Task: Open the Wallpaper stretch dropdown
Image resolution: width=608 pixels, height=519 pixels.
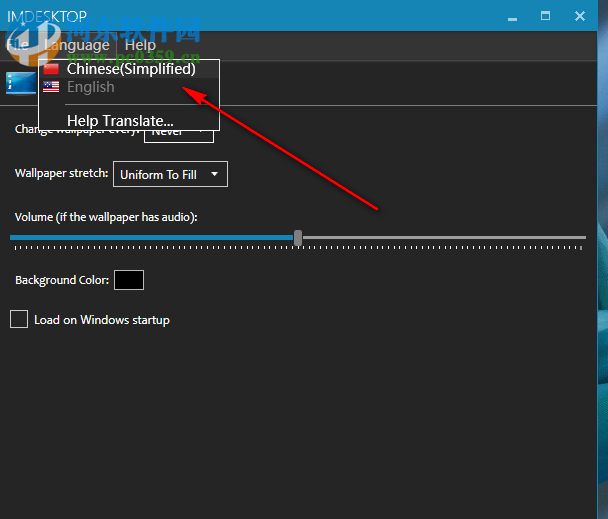Action: click(170, 174)
